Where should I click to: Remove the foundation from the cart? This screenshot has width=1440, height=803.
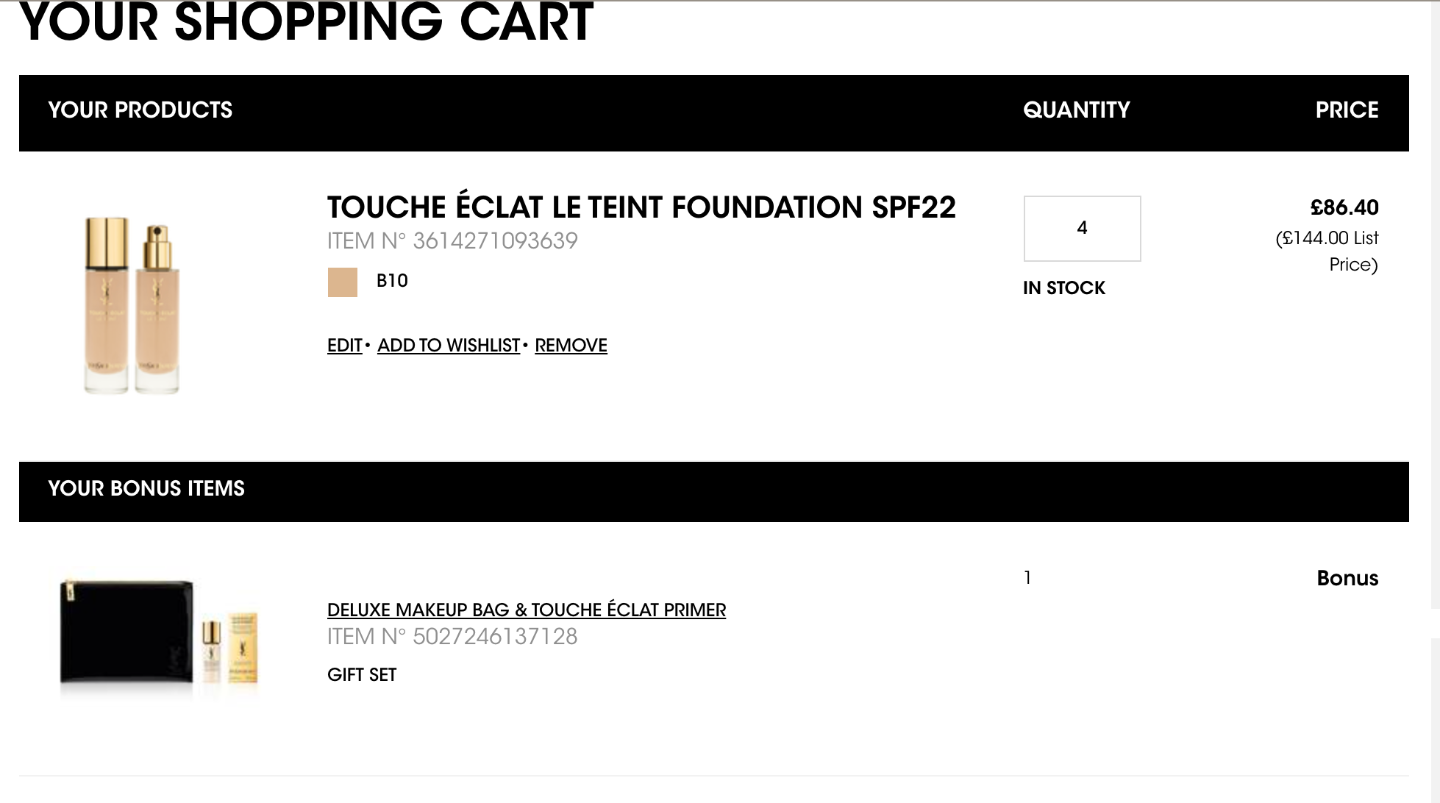[x=571, y=345]
